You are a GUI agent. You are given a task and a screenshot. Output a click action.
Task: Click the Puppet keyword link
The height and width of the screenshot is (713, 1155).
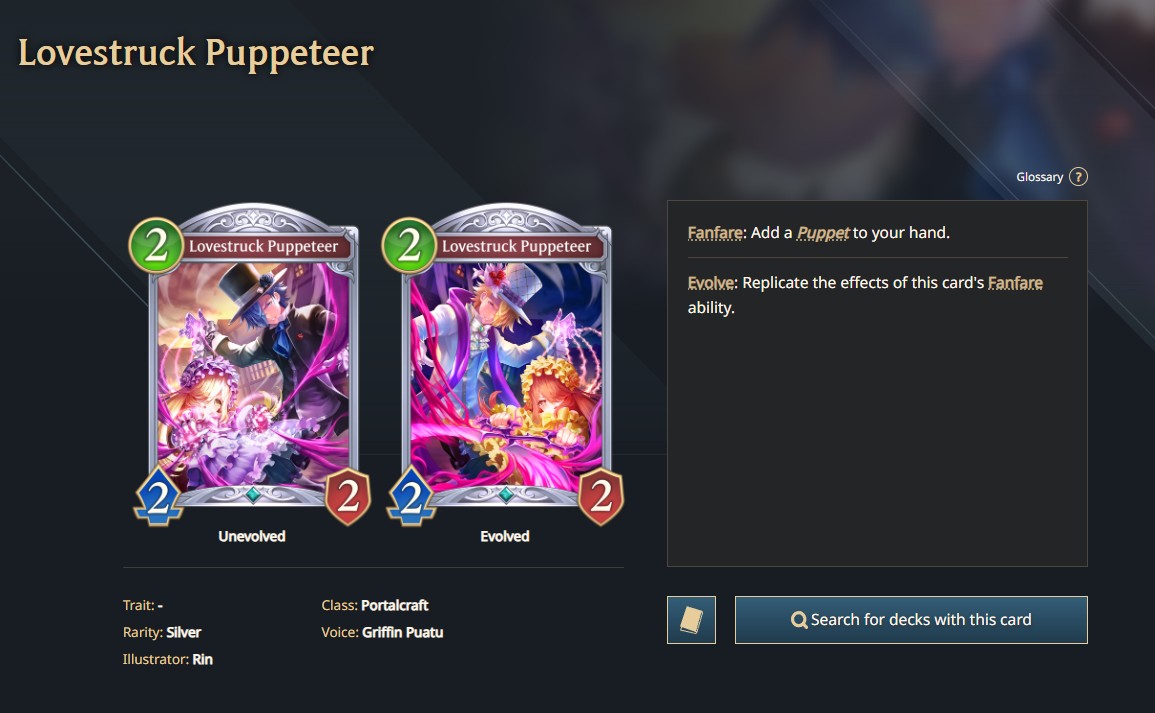pos(823,233)
